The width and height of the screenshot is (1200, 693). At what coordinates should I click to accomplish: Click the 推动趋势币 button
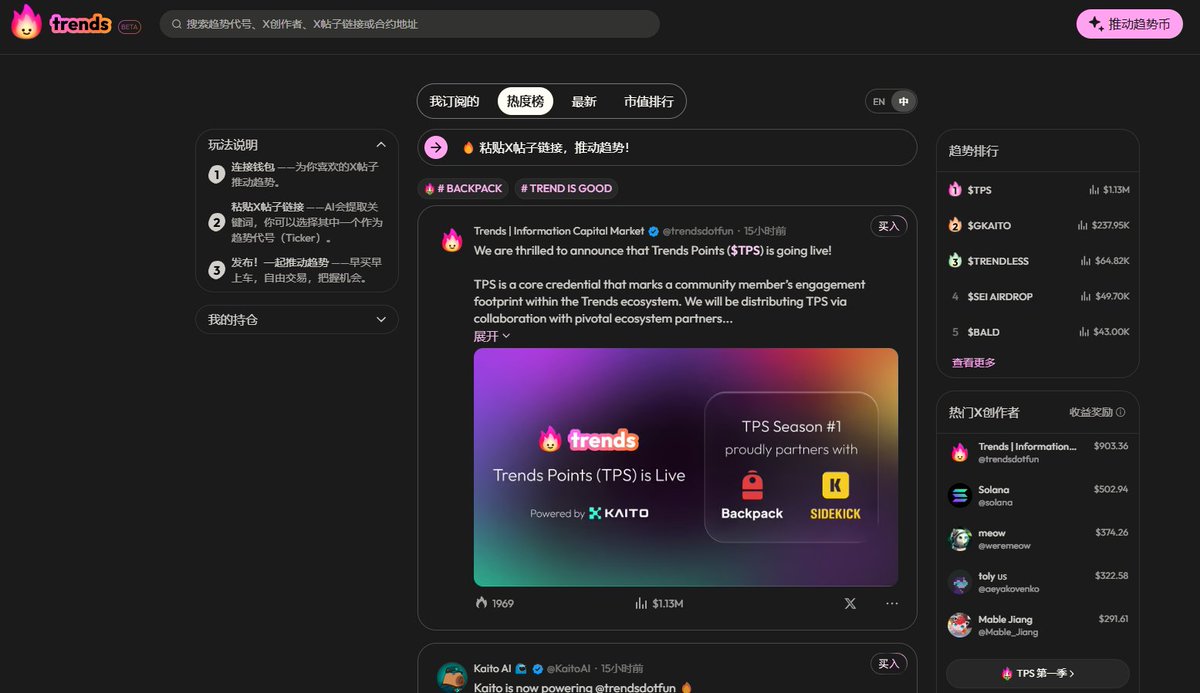point(1129,24)
